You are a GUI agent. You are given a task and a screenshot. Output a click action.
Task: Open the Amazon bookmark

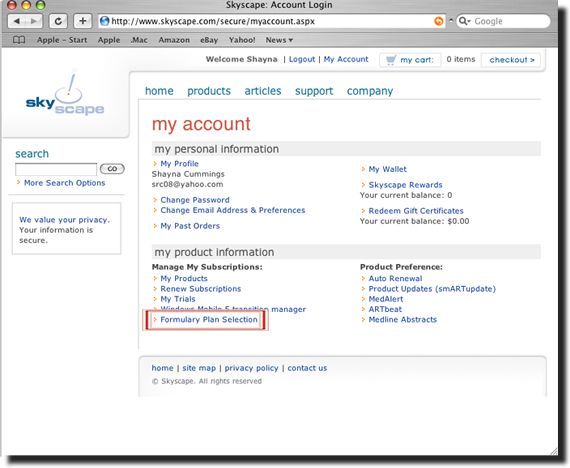point(174,40)
